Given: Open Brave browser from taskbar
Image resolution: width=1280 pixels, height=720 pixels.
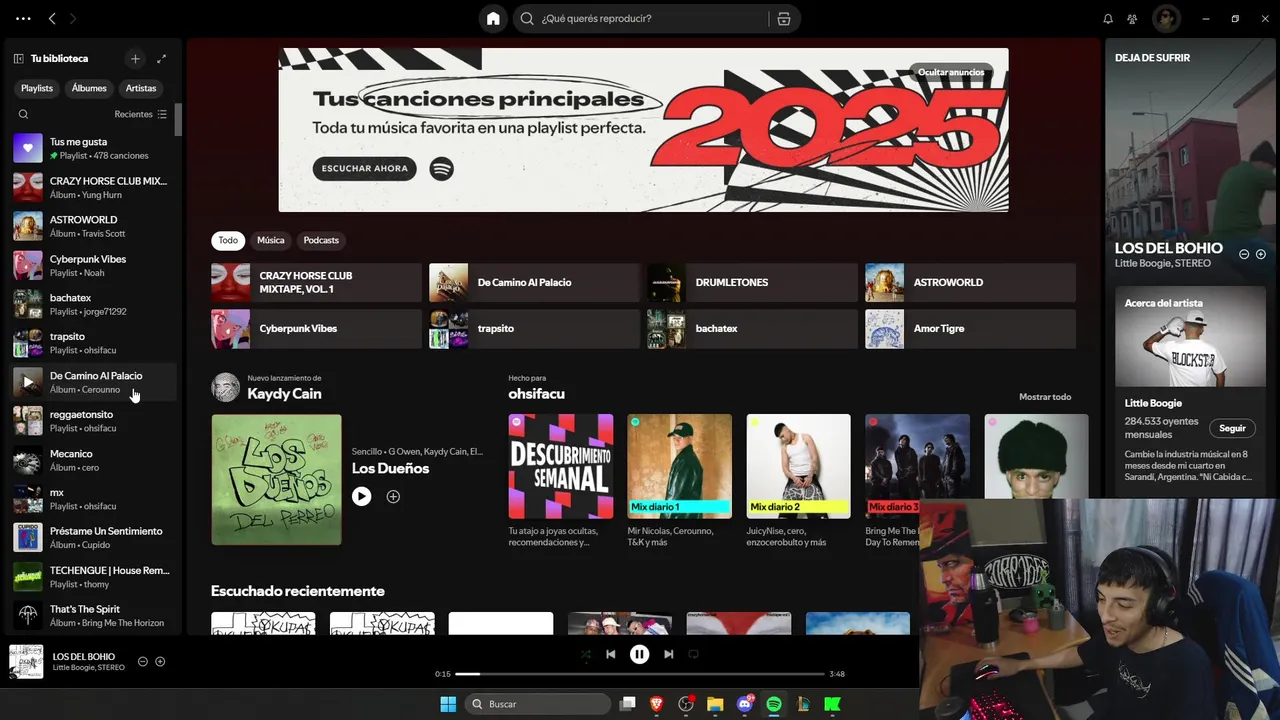Looking at the screenshot, I should point(657,704).
